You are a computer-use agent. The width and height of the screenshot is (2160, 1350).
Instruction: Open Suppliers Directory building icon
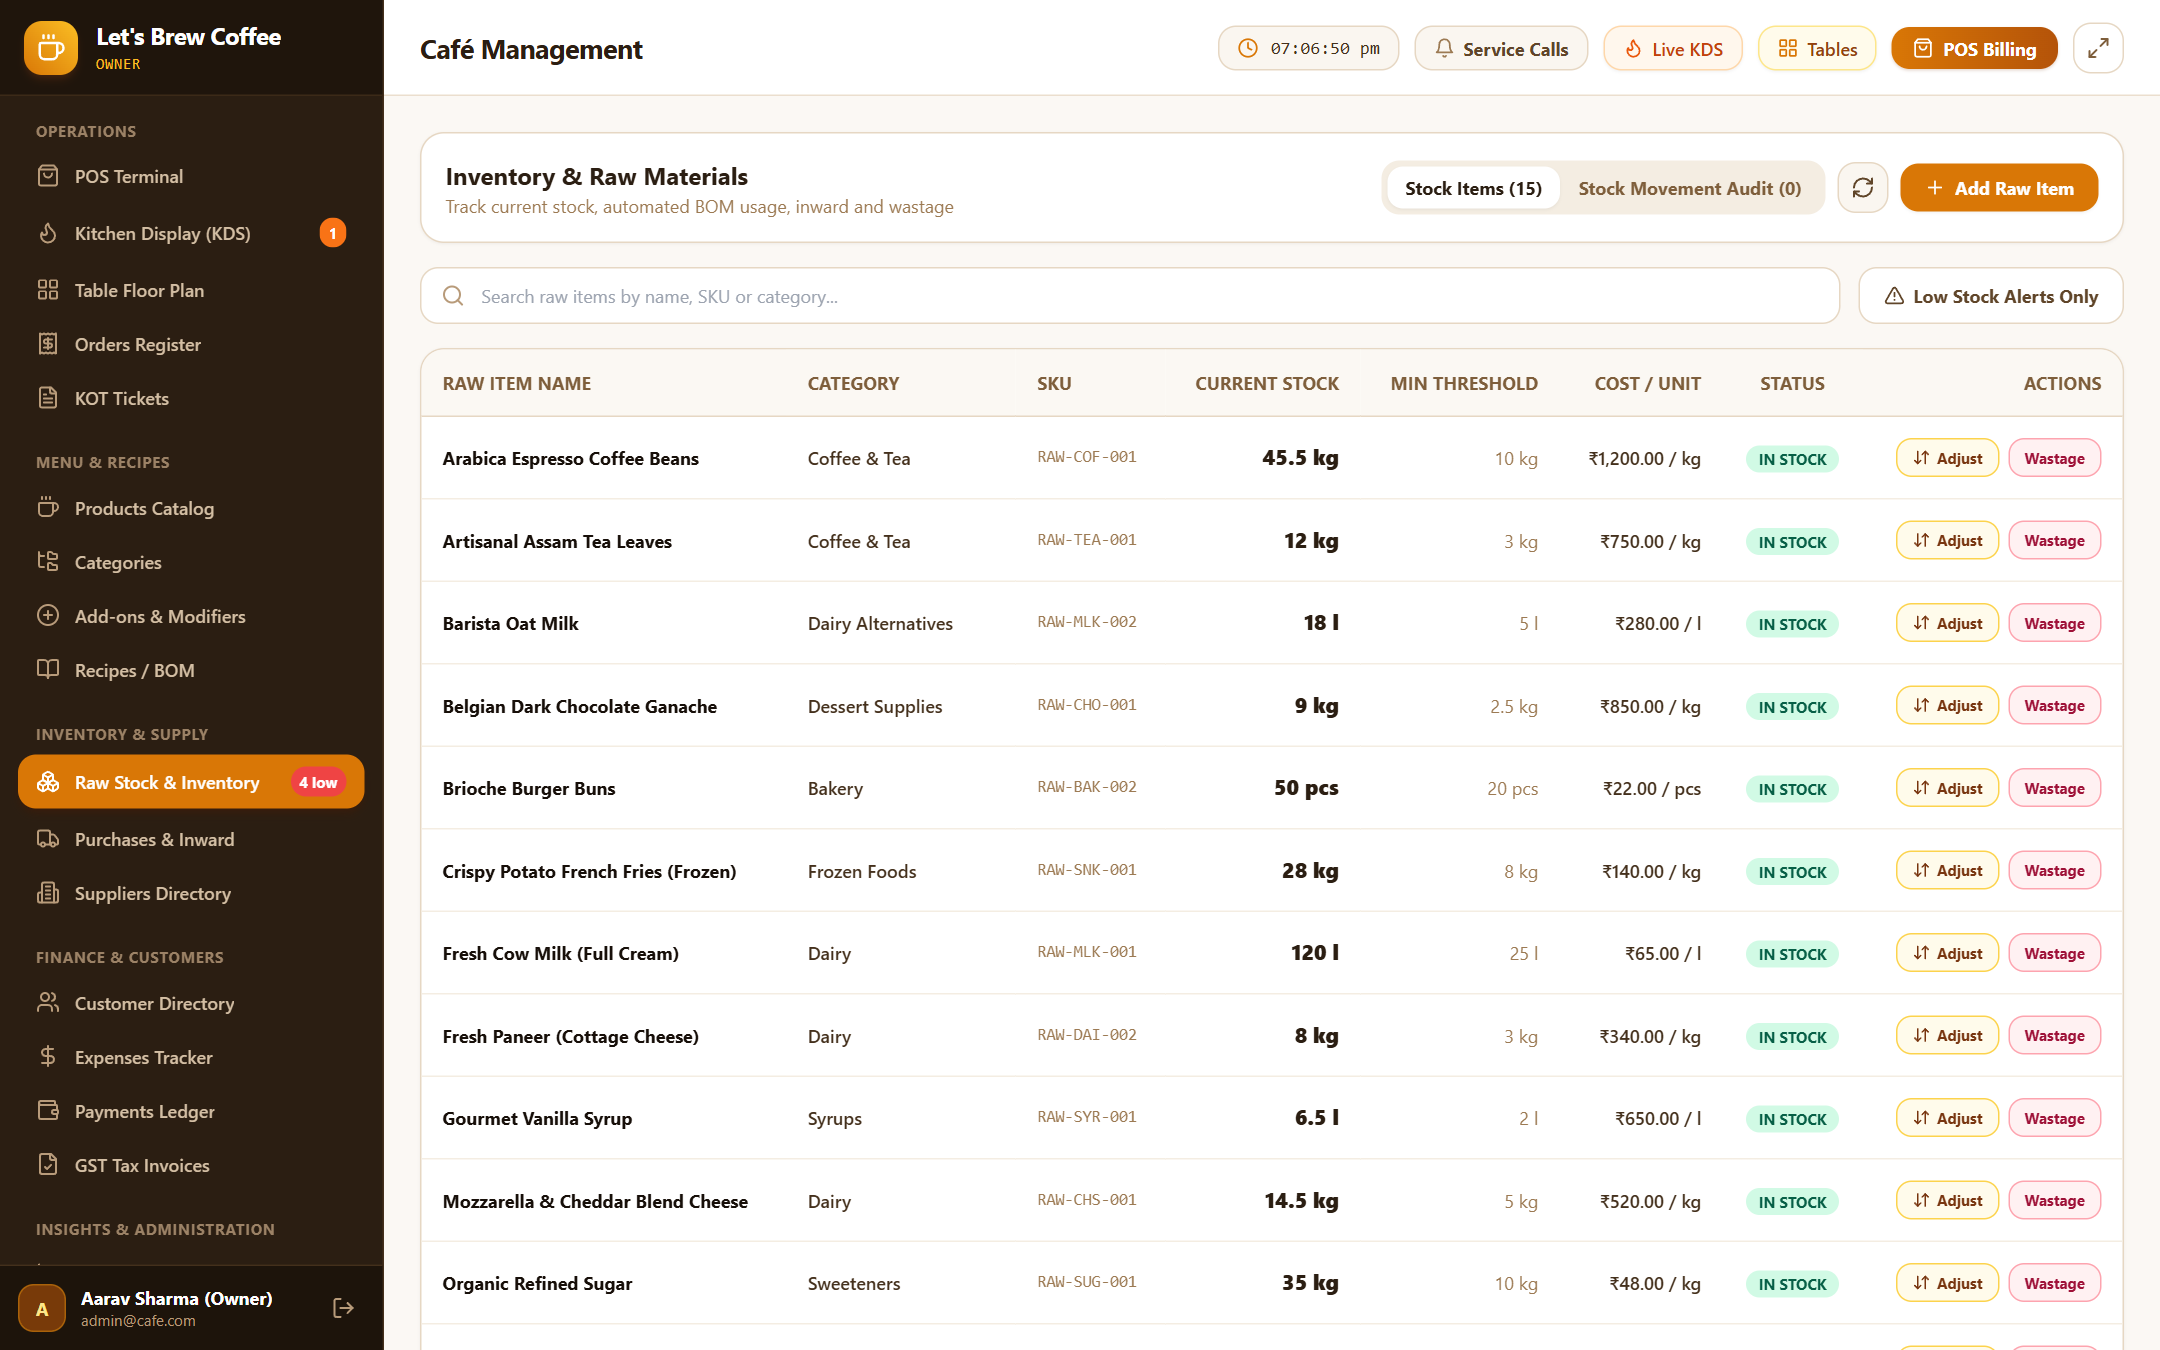click(x=48, y=893)
